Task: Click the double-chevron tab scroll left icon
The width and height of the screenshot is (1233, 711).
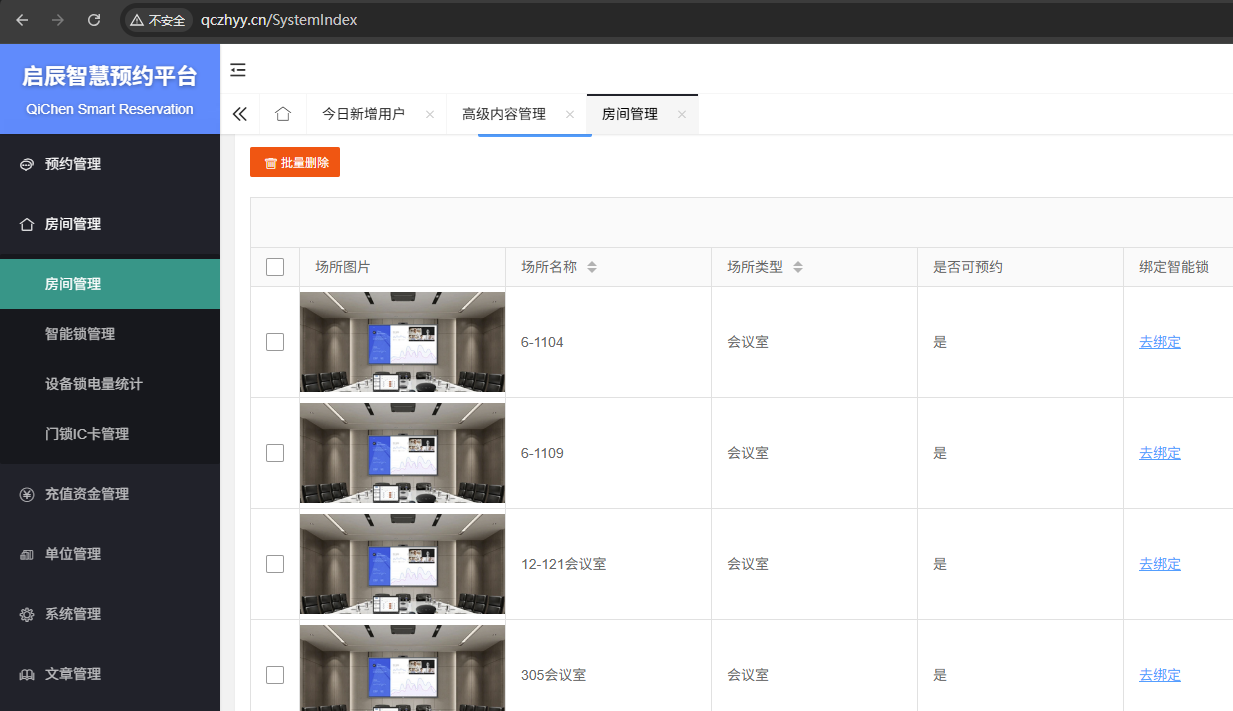Action: pos(240,114)
